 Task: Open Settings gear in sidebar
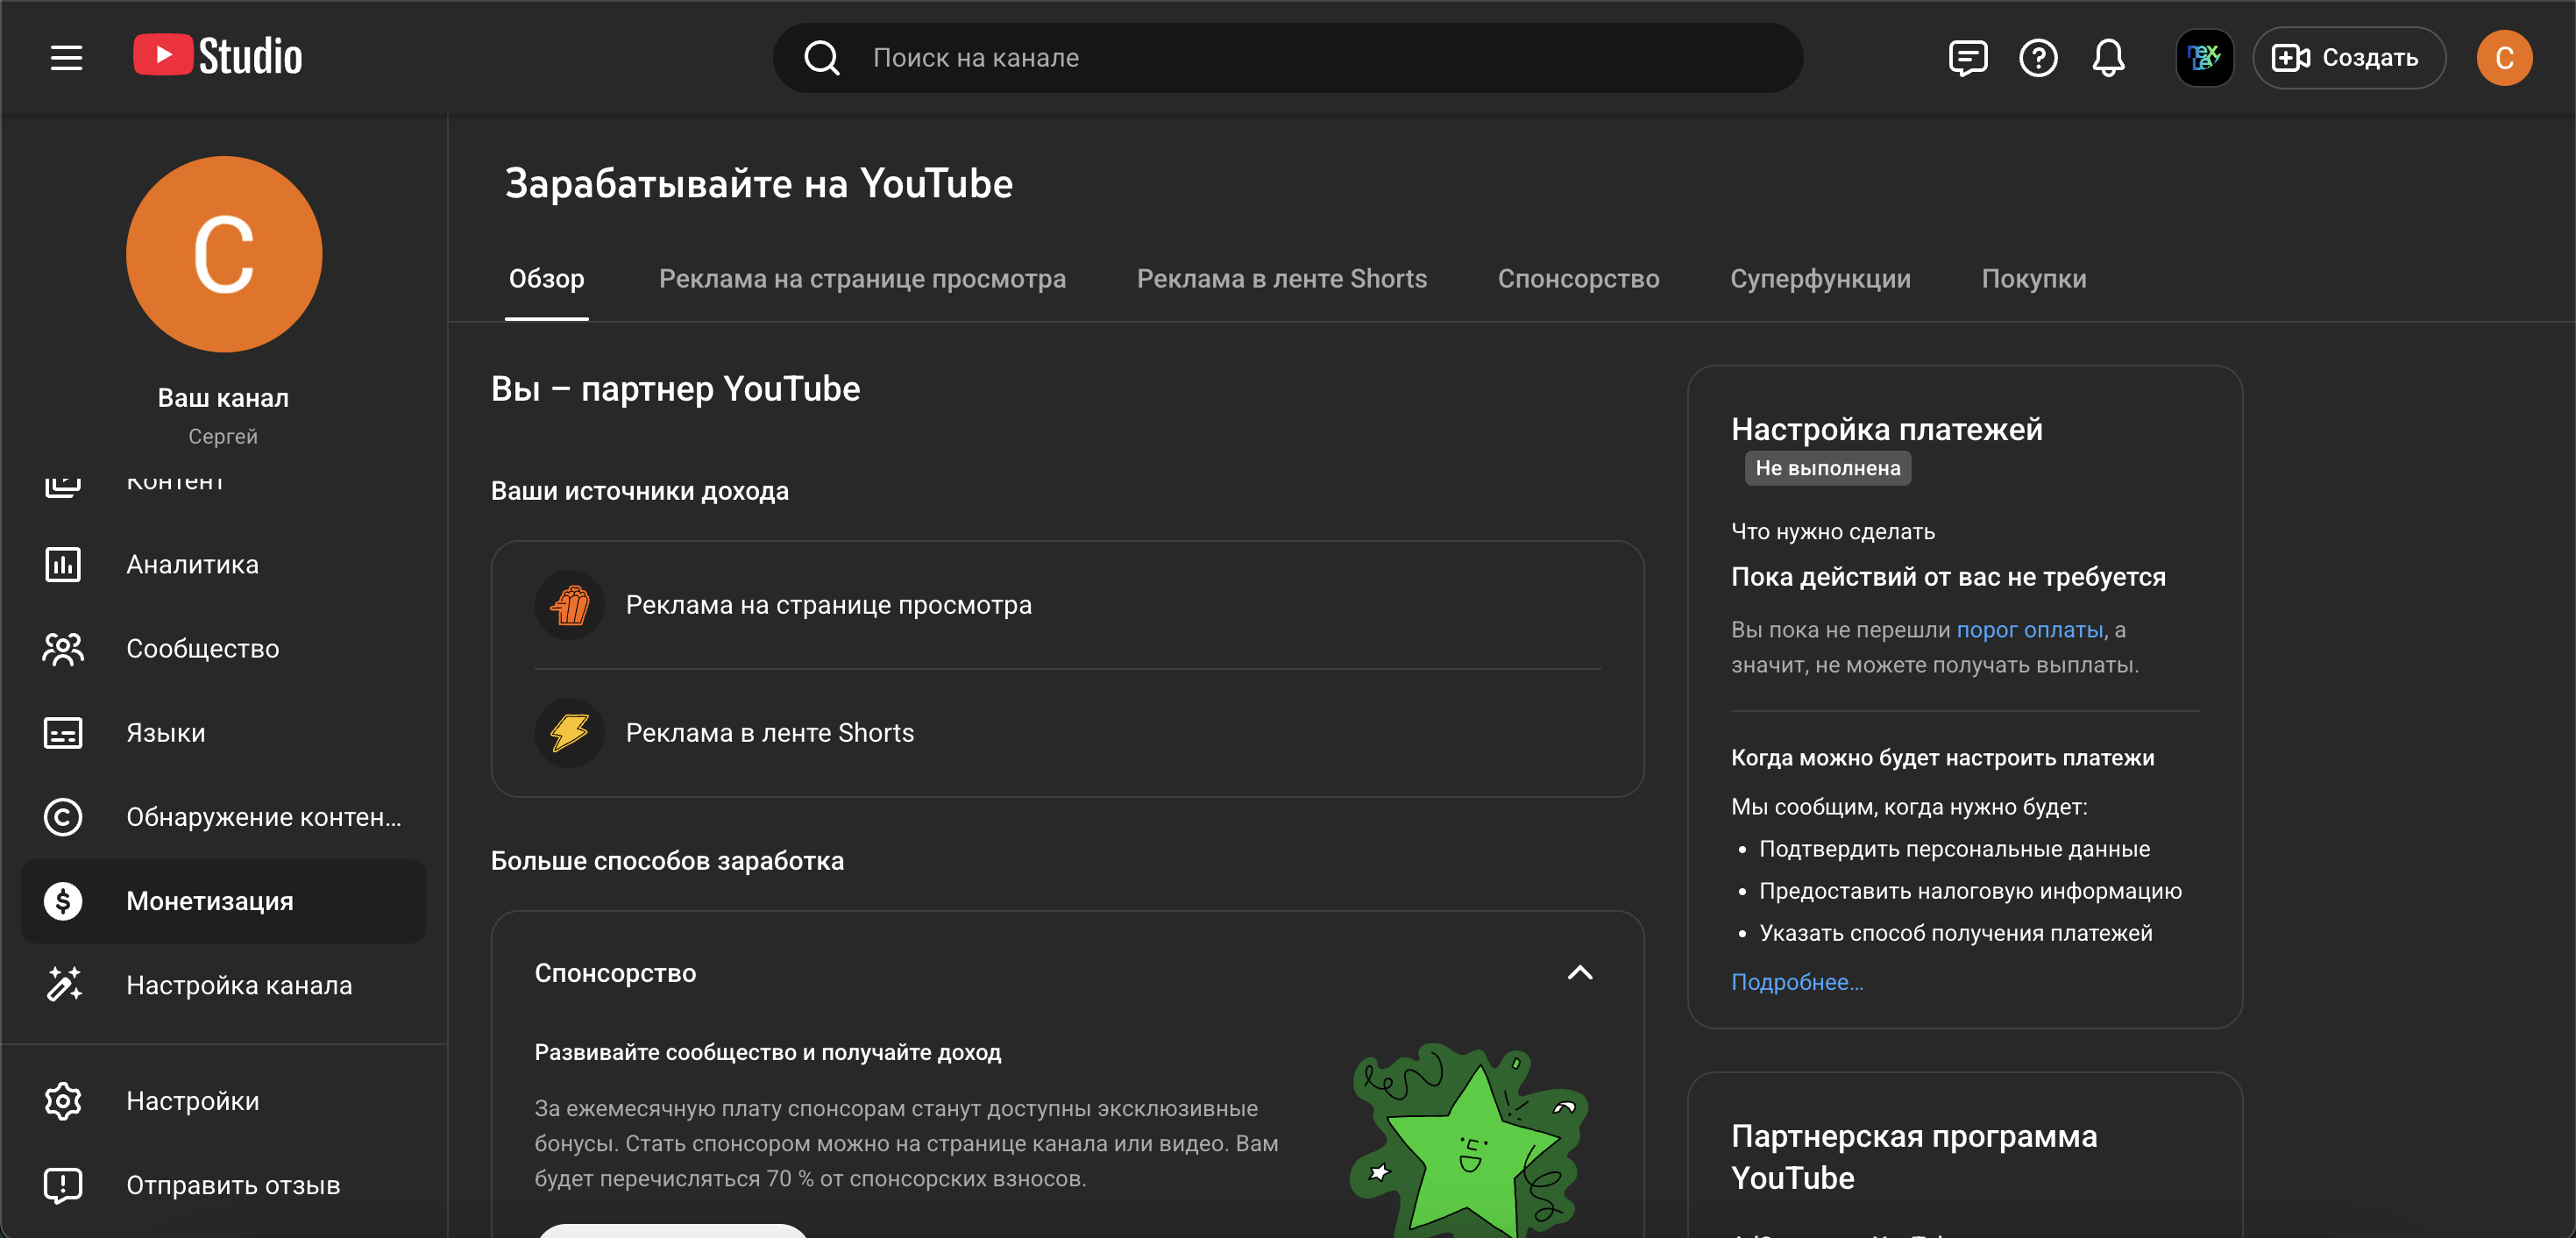192,1101
